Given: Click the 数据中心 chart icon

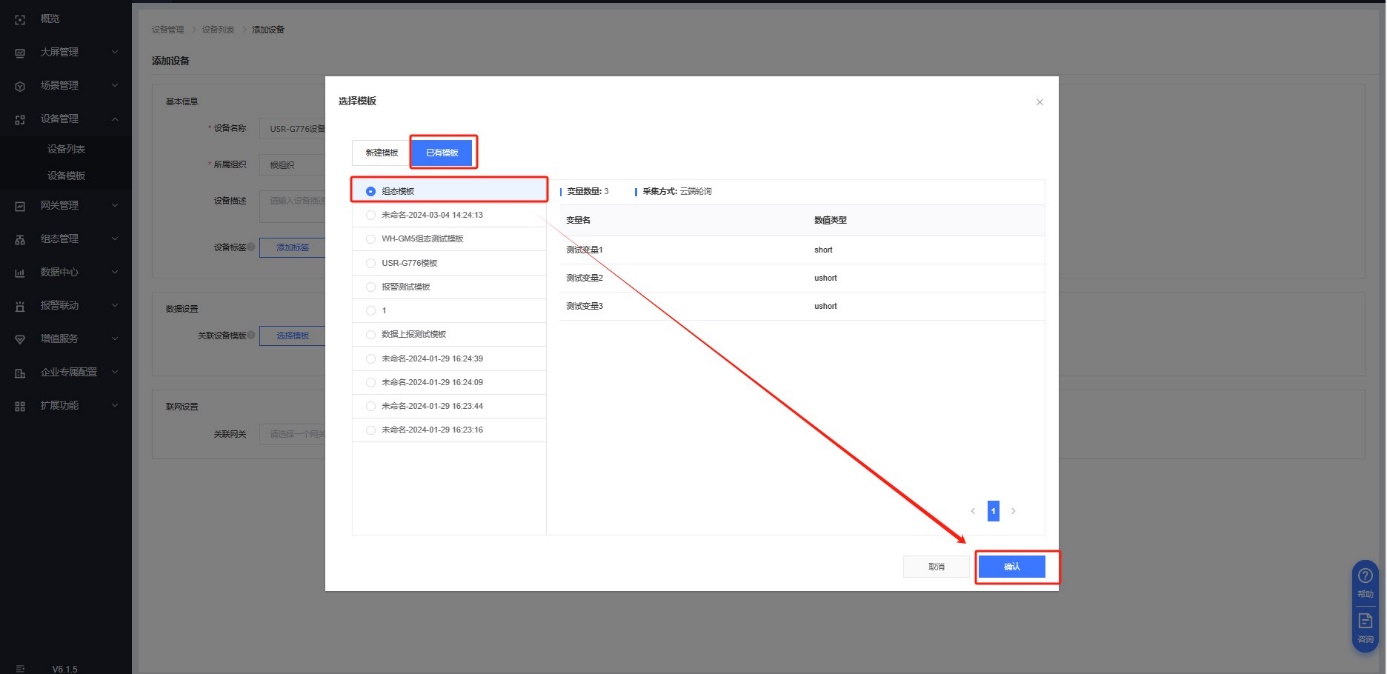Looking at the screenshot, I should (20, 272).
